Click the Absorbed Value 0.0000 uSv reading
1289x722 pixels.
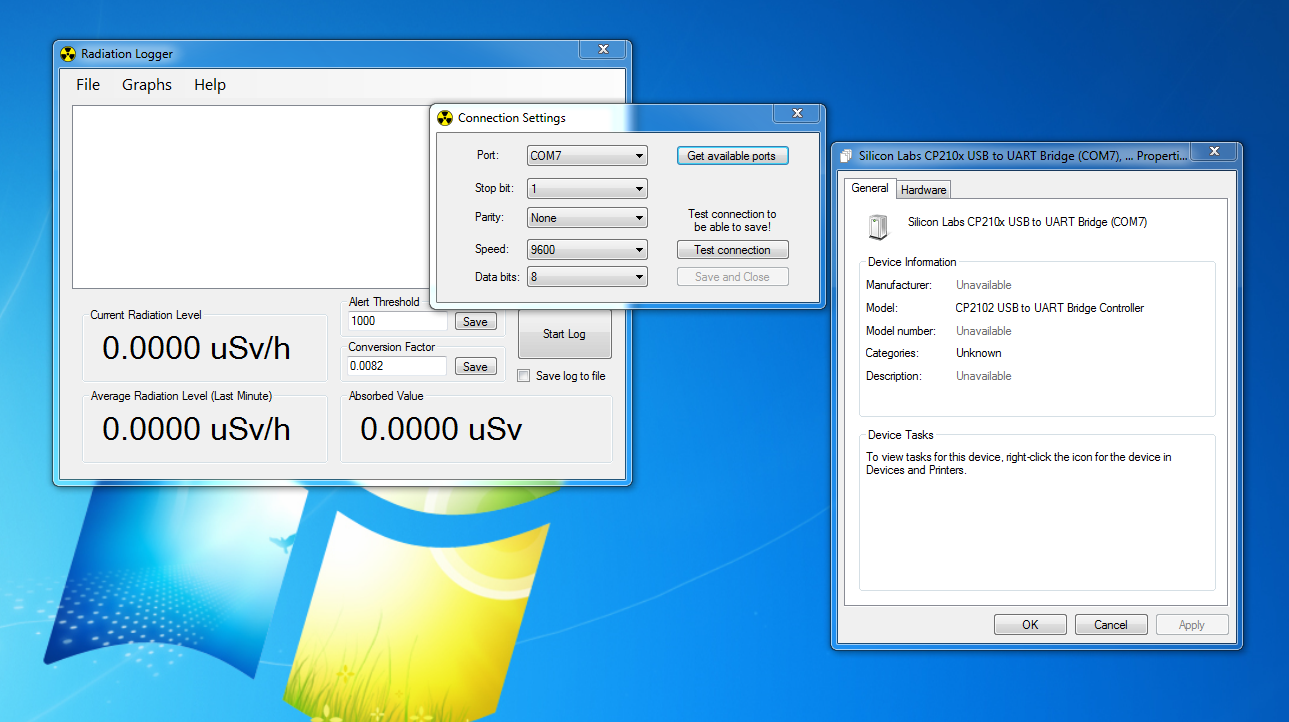[441, 429]
